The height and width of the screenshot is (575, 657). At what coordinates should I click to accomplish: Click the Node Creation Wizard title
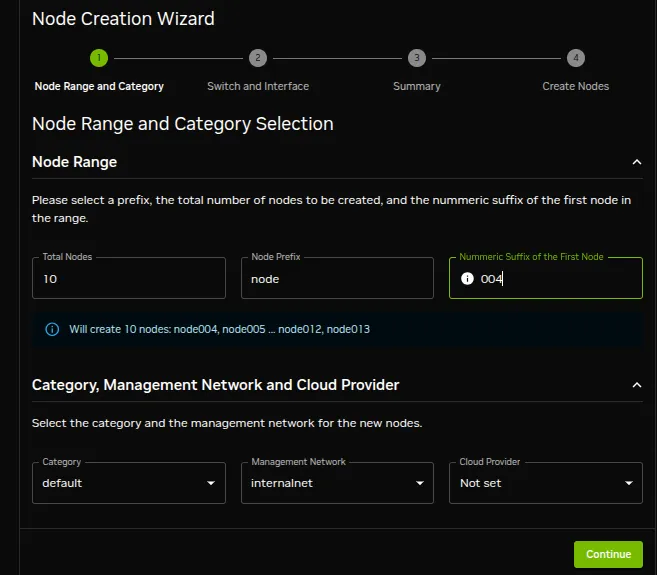click(x=123, y=19)
